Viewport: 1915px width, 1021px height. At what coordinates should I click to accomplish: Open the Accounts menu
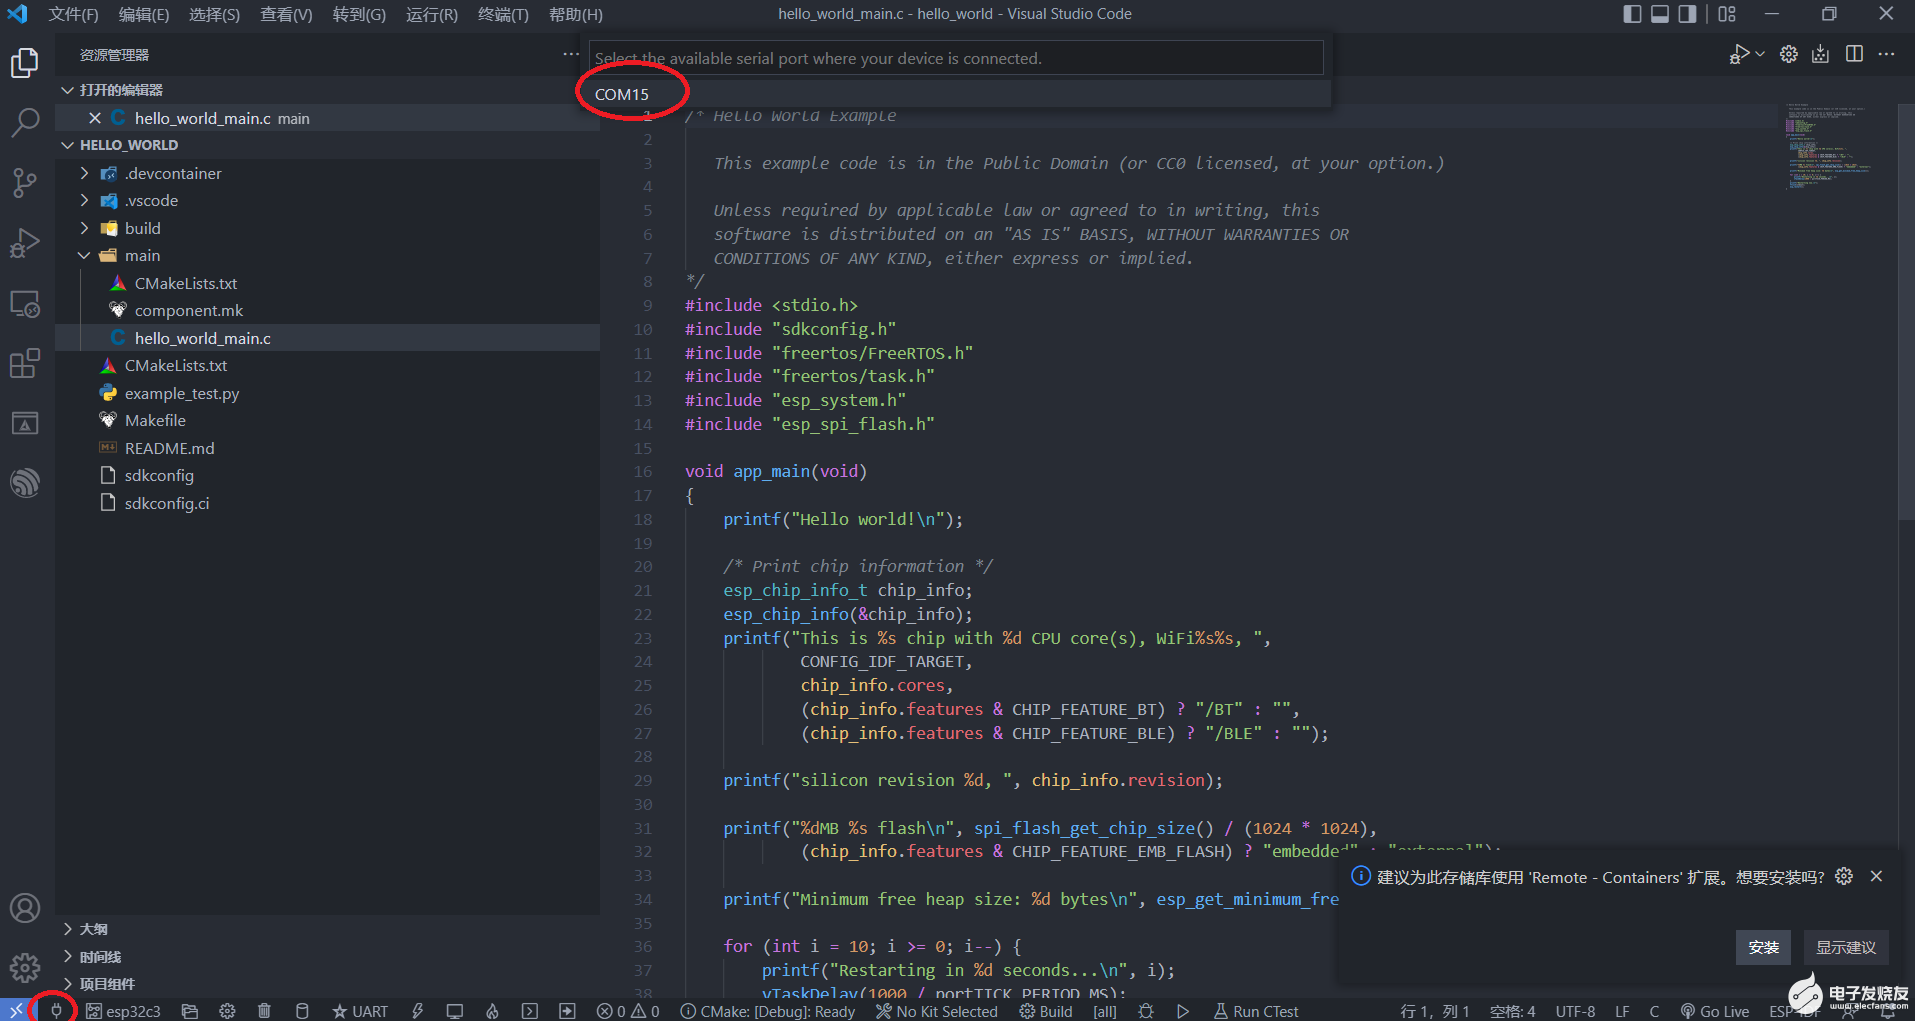[24, 908]
